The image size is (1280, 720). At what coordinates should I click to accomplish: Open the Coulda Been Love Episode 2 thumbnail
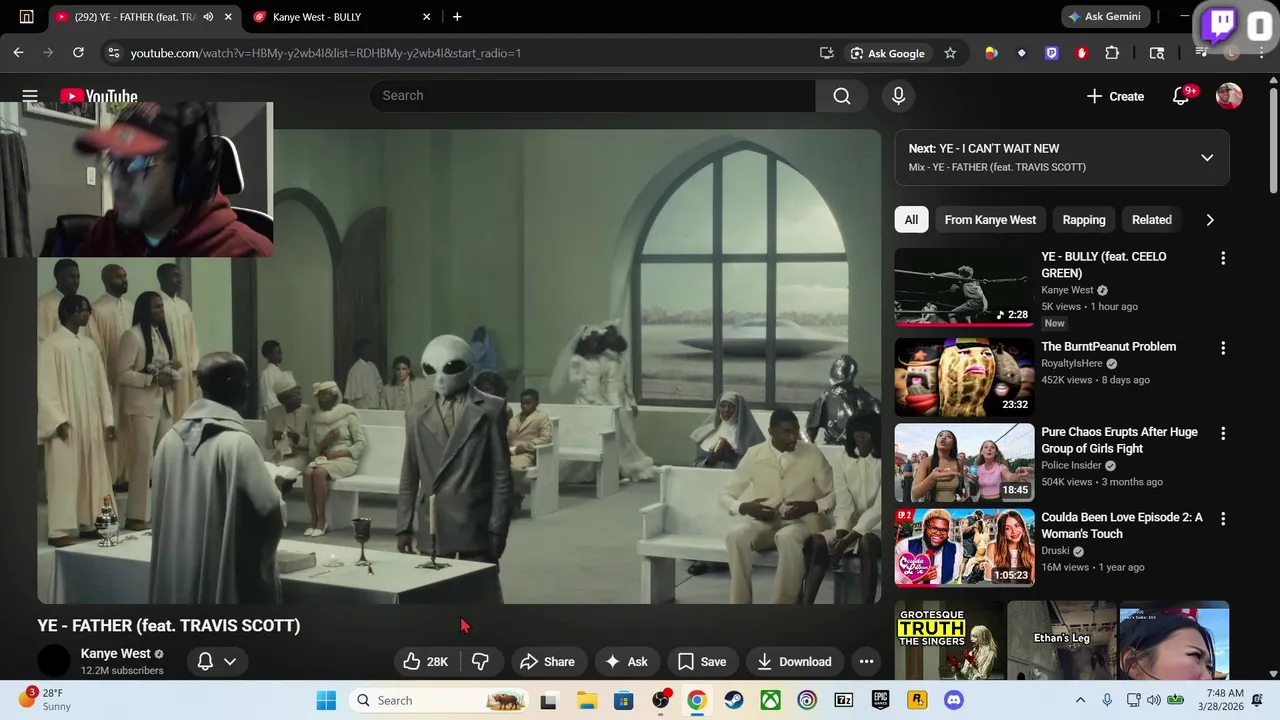(964, 547)
